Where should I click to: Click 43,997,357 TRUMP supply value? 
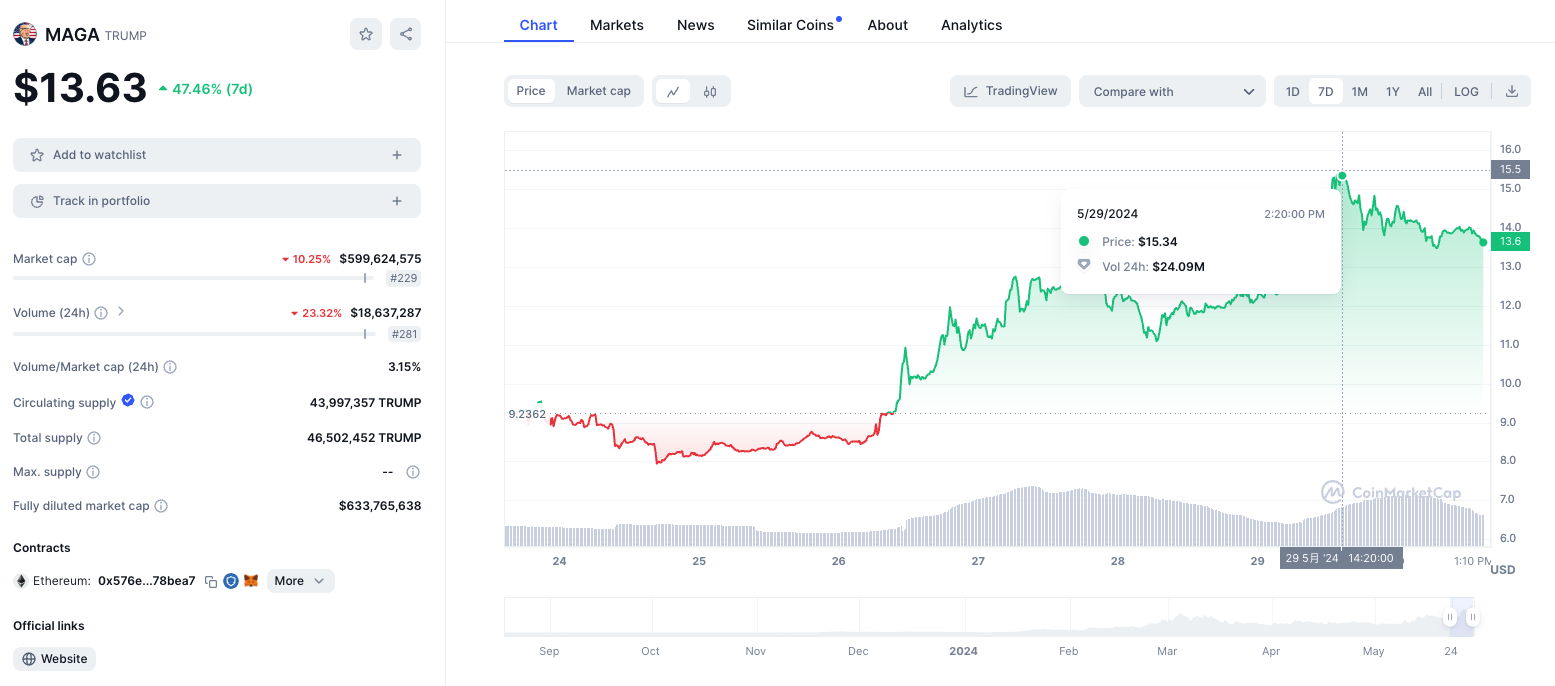point(365,403)
